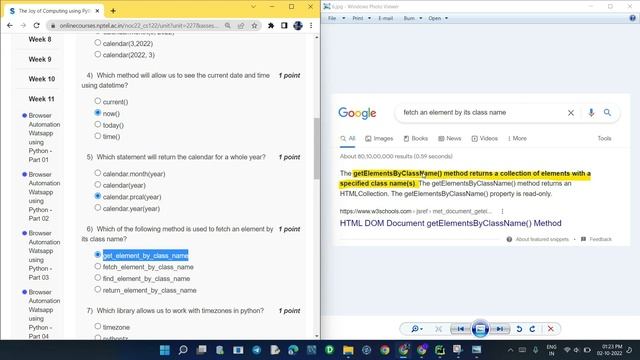Open PyCharm from taskbar
Screen dimensions: 640x360
[440, 350]
